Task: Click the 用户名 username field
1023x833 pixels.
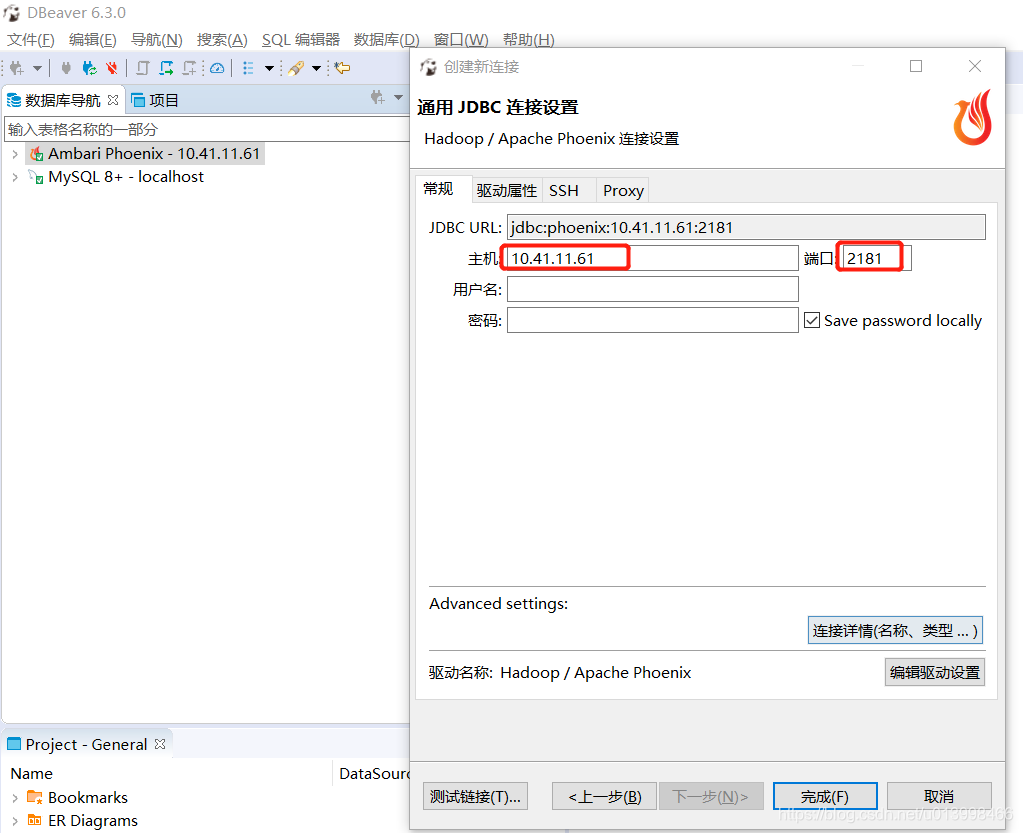Action: pyautogui.click(x=652, y=289)
